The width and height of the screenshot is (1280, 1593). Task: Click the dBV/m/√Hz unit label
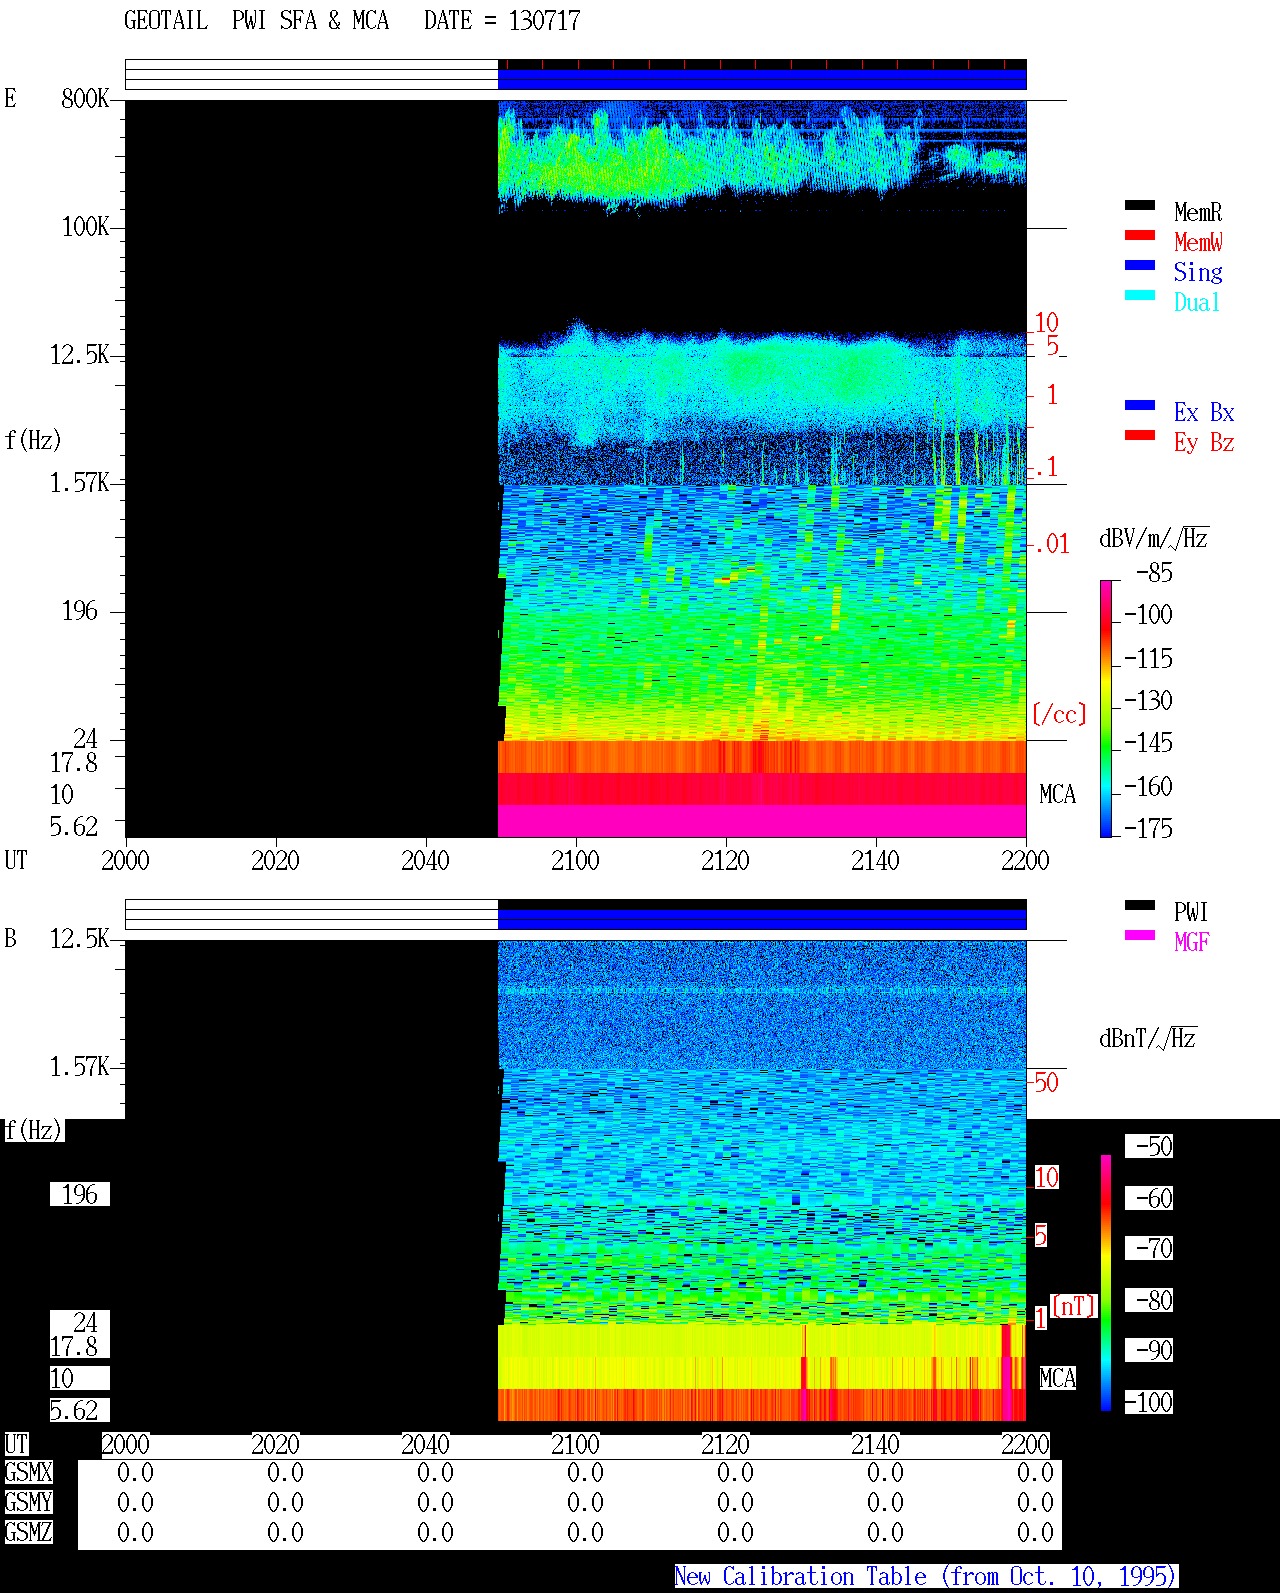coord(1153,538)
